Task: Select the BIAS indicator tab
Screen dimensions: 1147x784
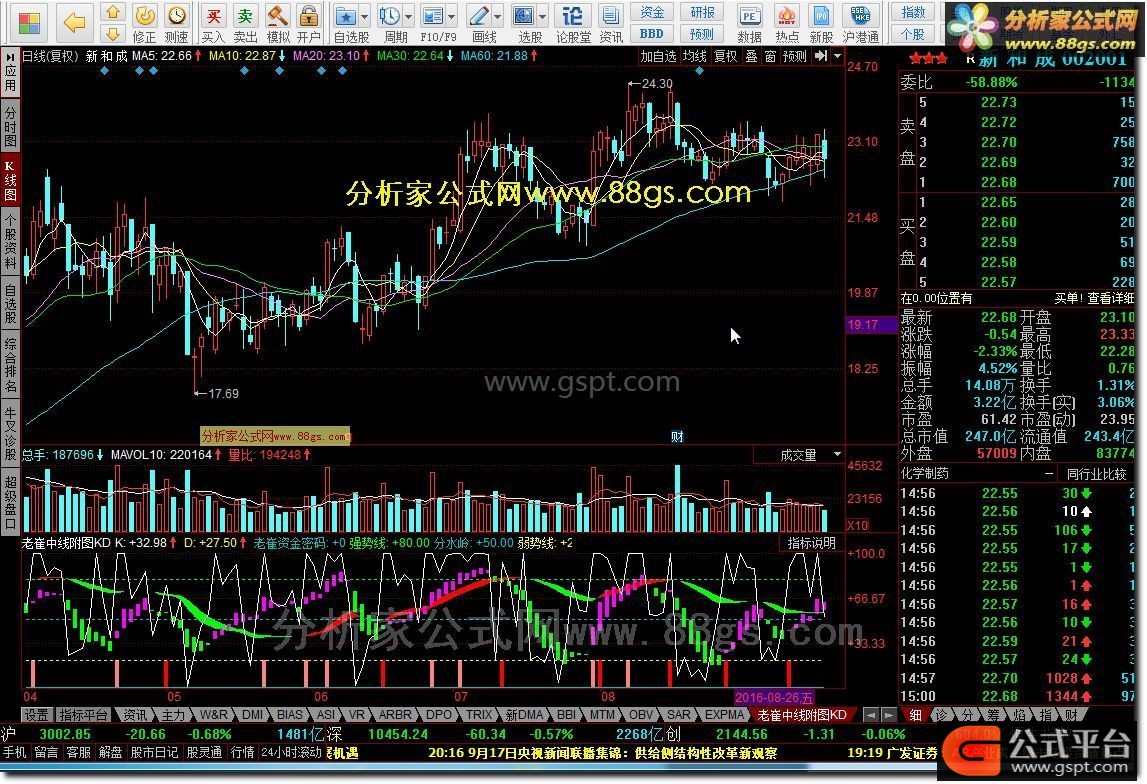Action: point(290,715)
